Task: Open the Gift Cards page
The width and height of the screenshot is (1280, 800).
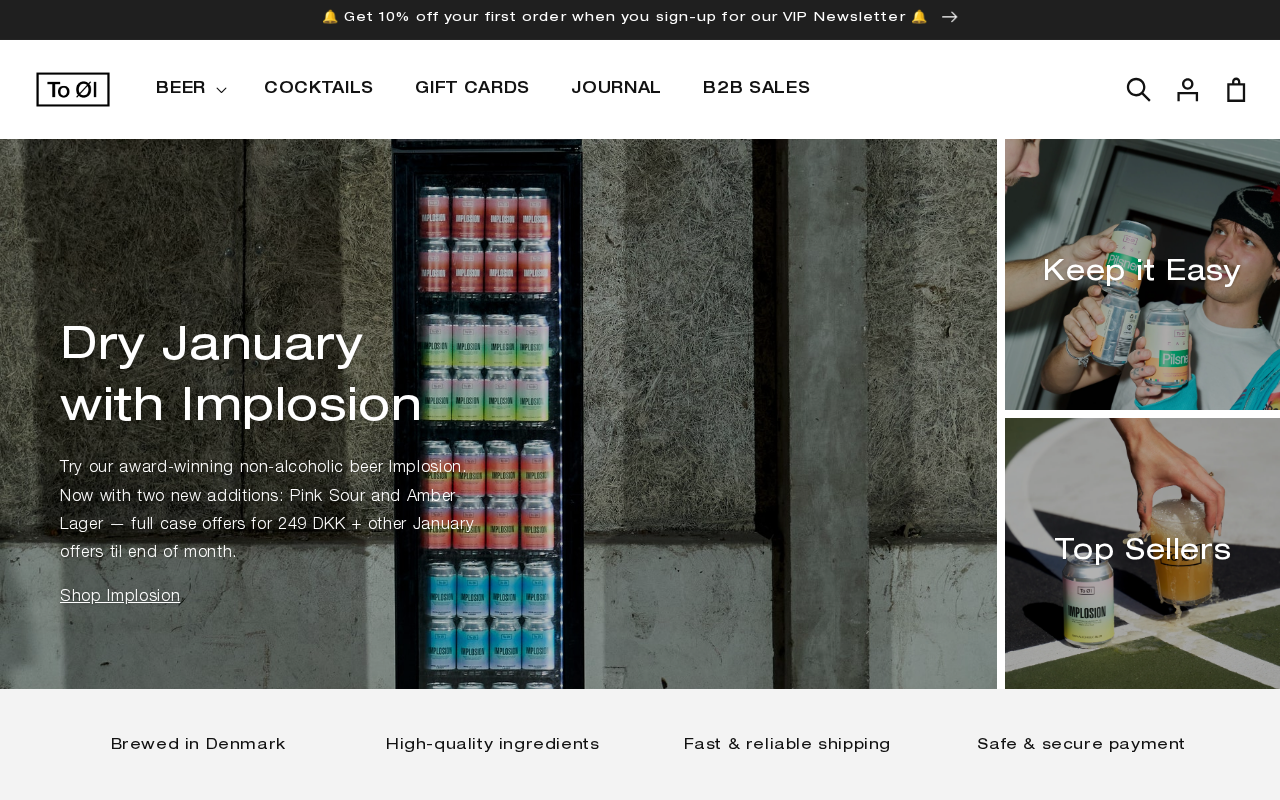Action: point(472,88)
